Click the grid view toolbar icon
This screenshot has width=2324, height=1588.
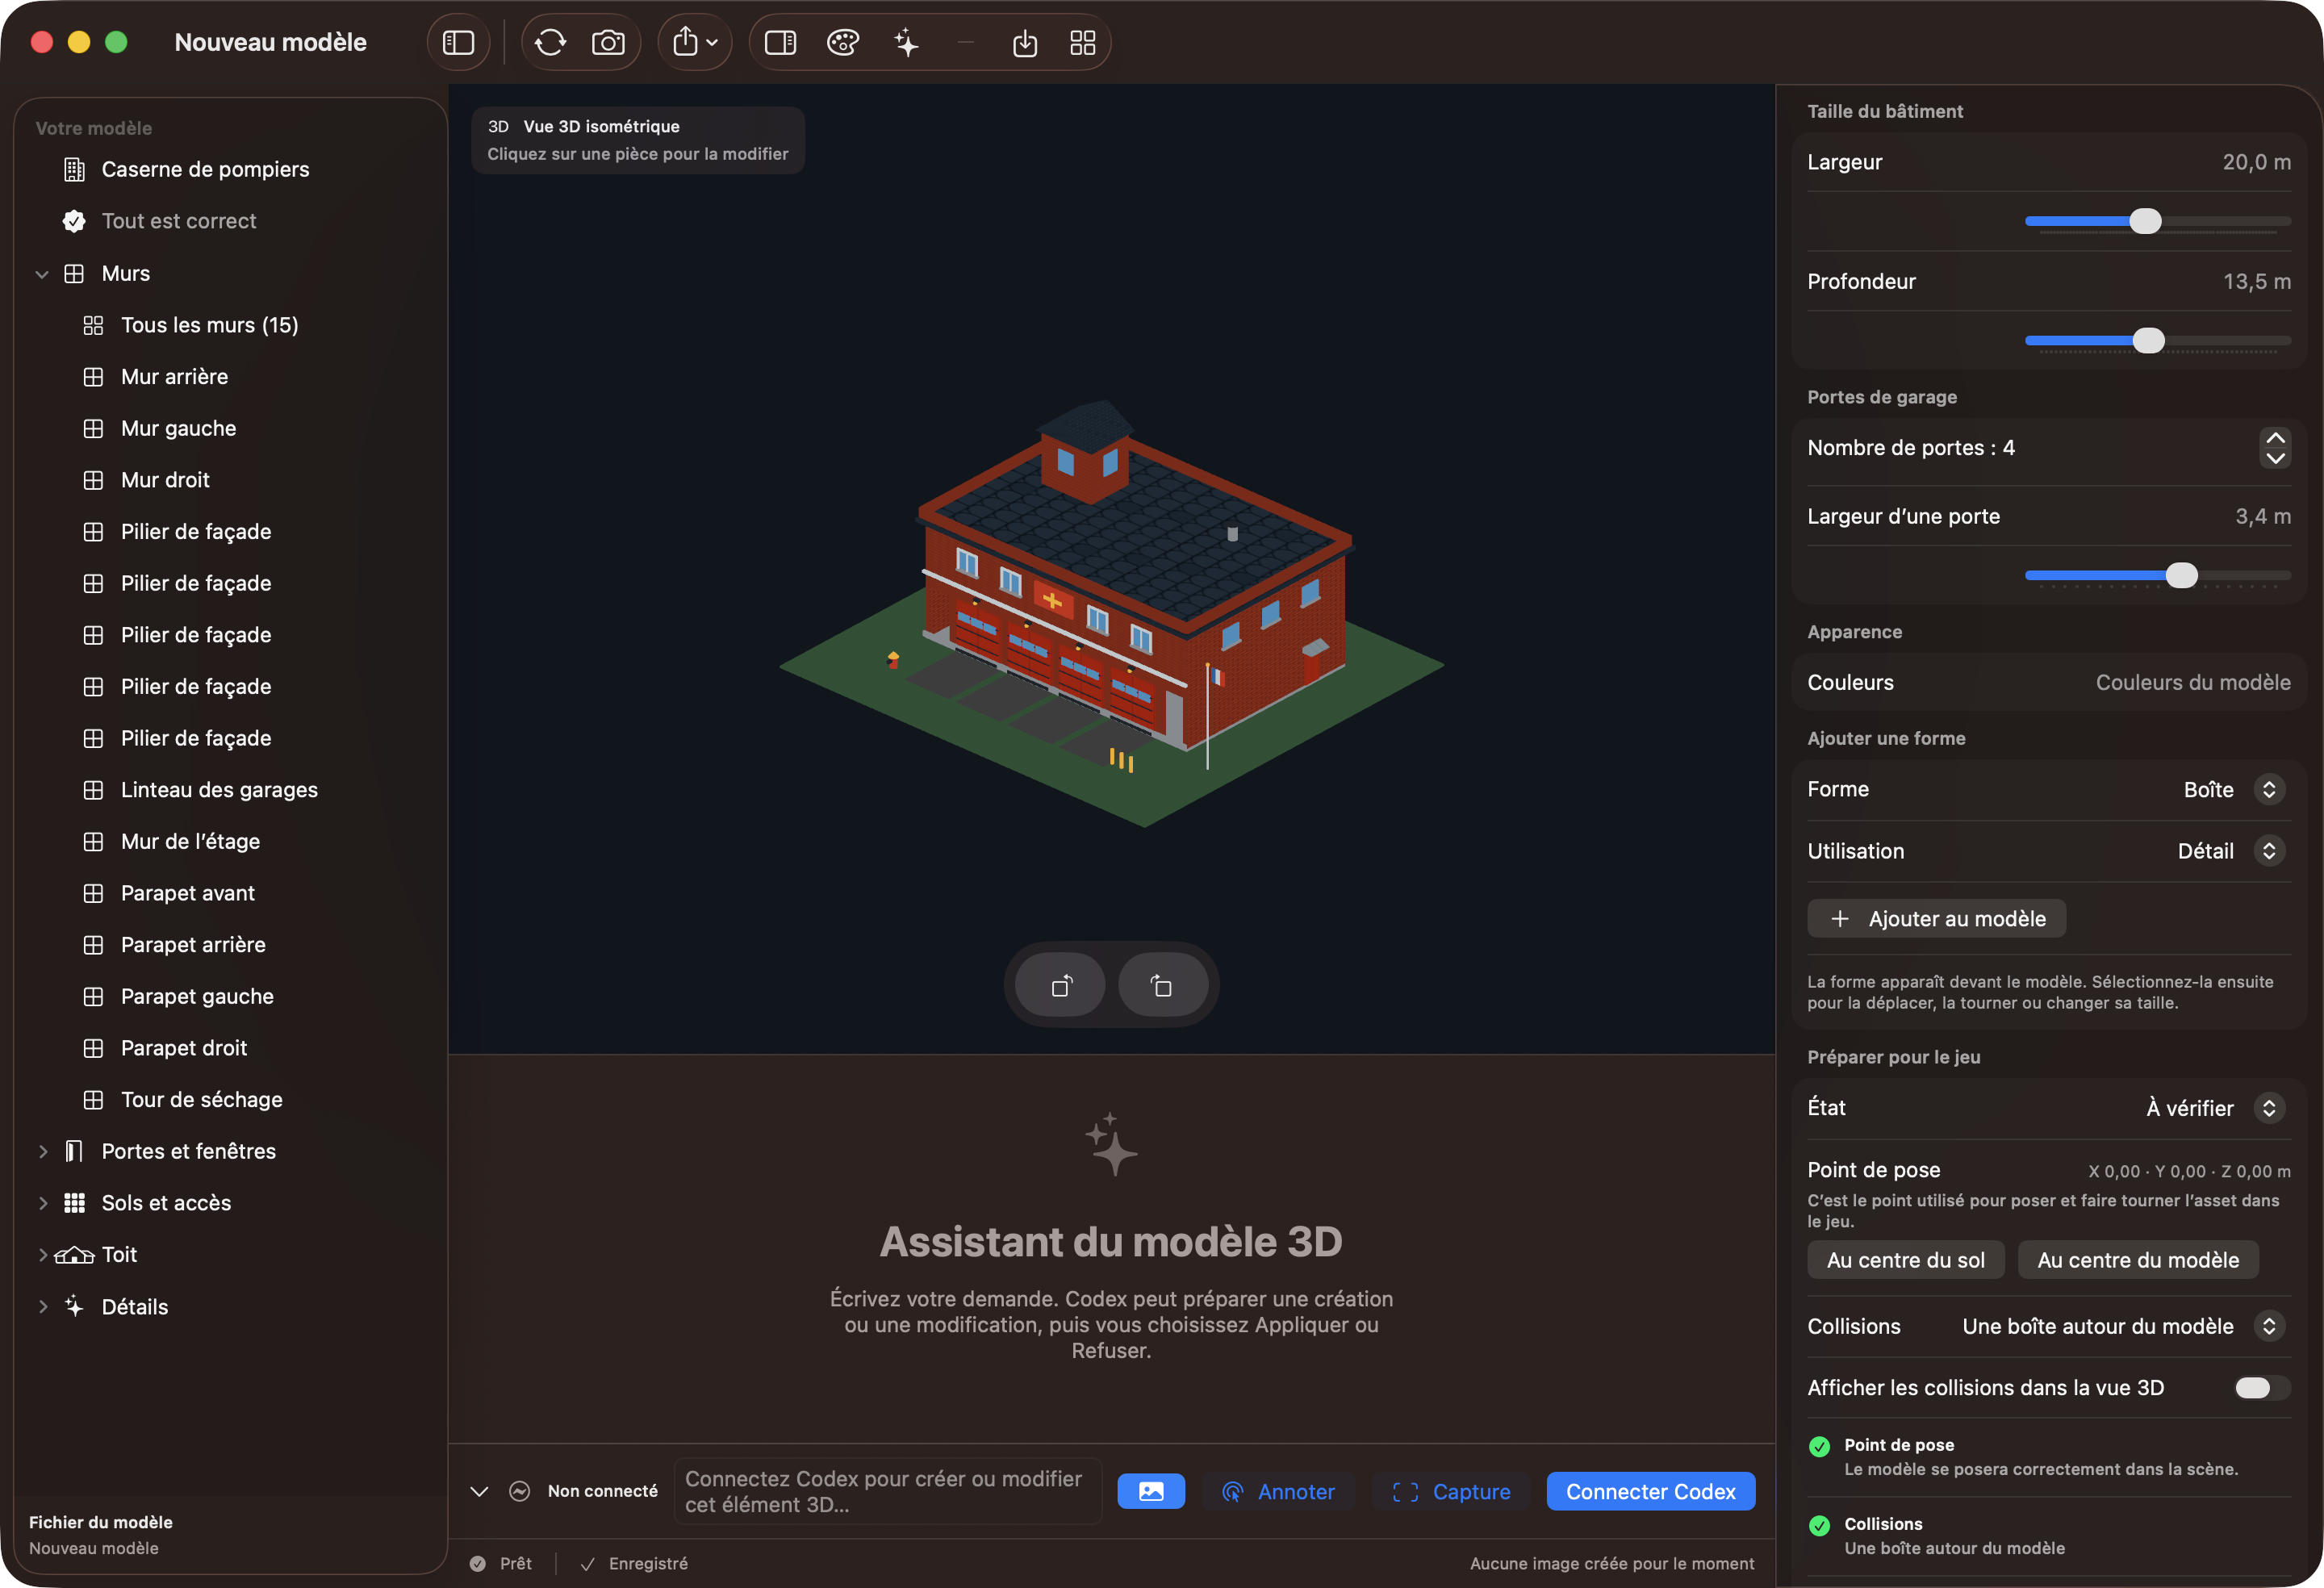(x=1083, y=43)
